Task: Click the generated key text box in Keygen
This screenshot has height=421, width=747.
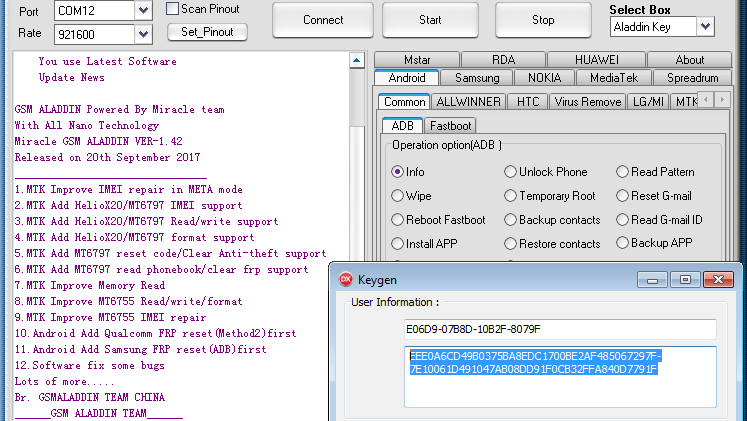Action: 560,377
